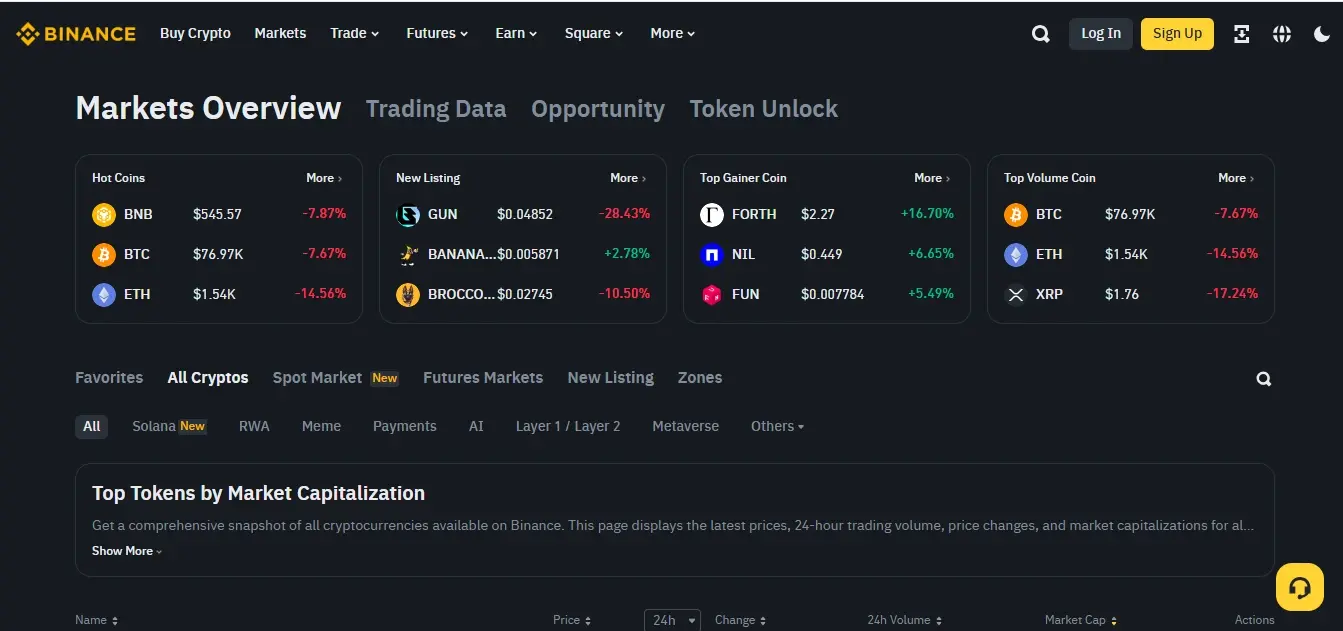Open the customer support headset chat button
Viewport: 1343px width, 631px height.
(1300, 587)
